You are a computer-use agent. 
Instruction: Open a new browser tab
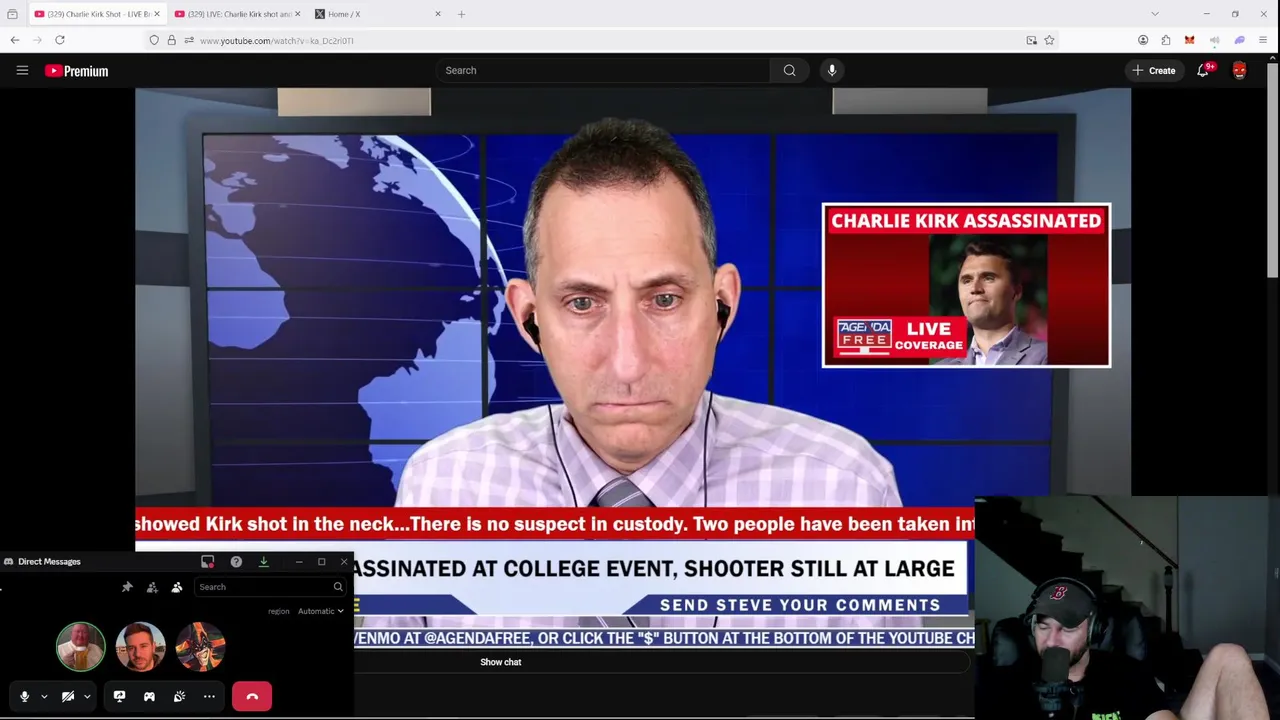tap(461, 14)
